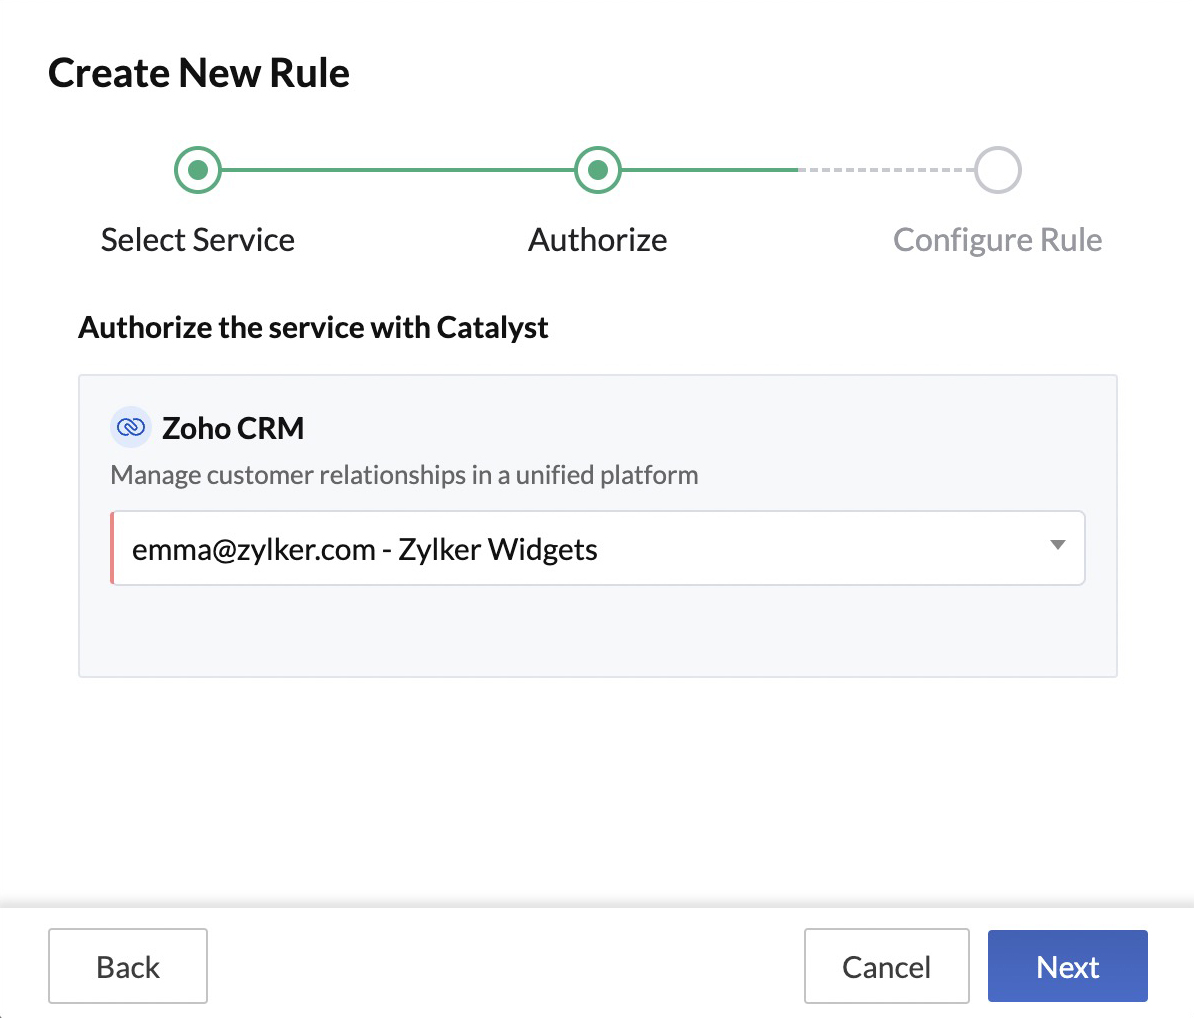The image size is (1194, 1018).
Task: Select the Select Service step indicator circle
Action: (x=197, y=169)
